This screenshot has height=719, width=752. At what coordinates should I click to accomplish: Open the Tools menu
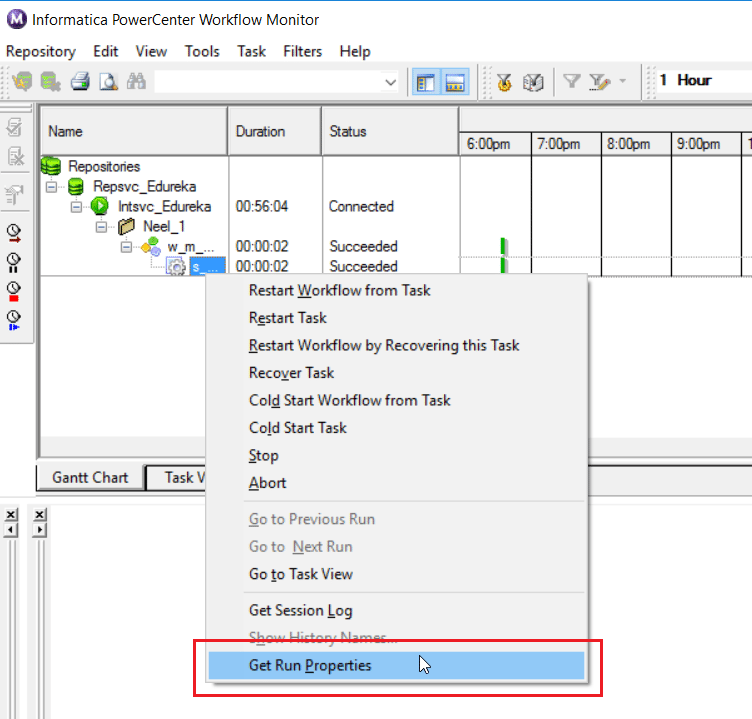pyautogui.click(x=202, y=51)
